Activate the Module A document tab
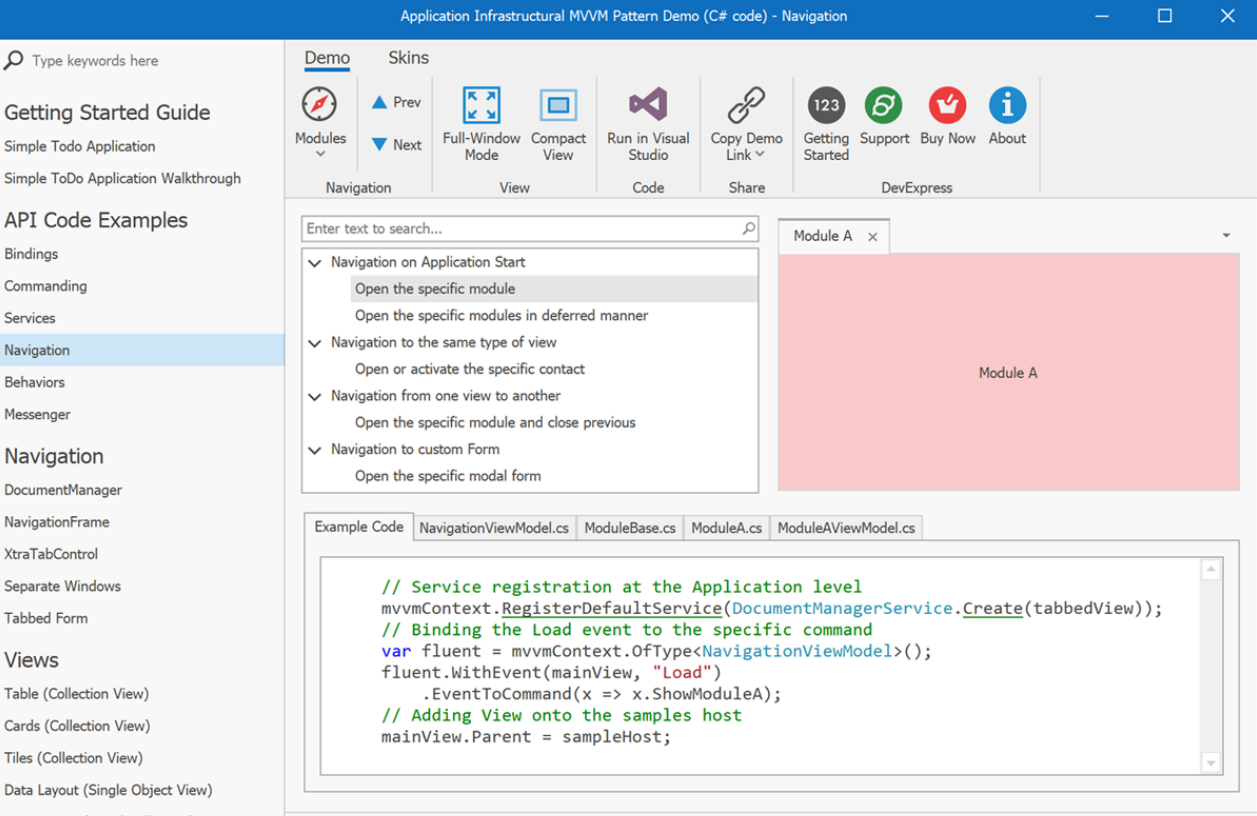 click(x=822, y=236)
